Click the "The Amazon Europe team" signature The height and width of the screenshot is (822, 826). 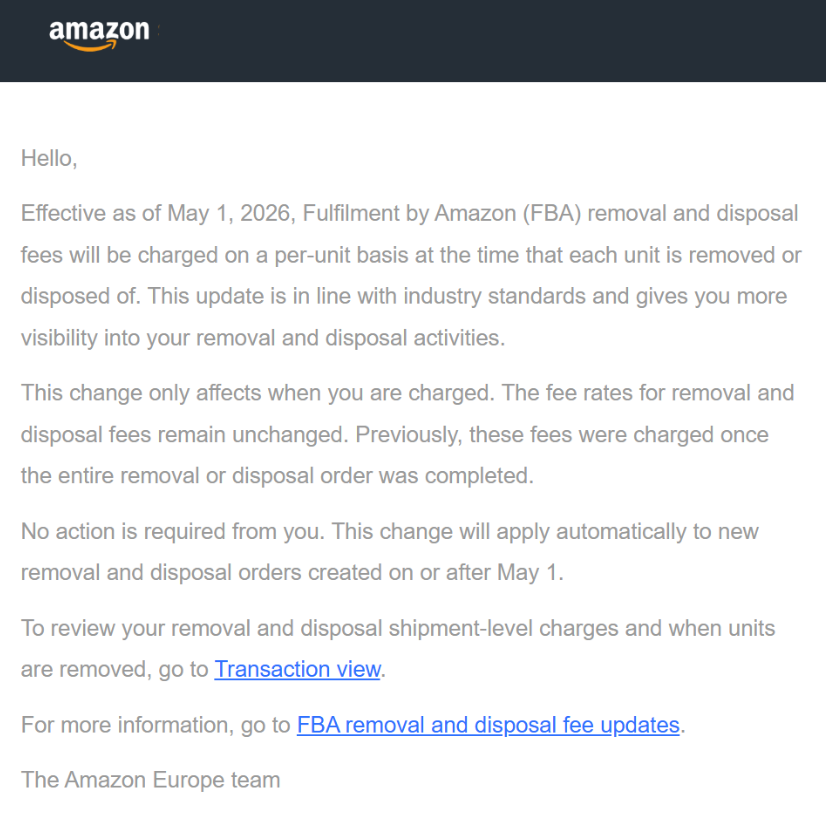click(150, 780)
